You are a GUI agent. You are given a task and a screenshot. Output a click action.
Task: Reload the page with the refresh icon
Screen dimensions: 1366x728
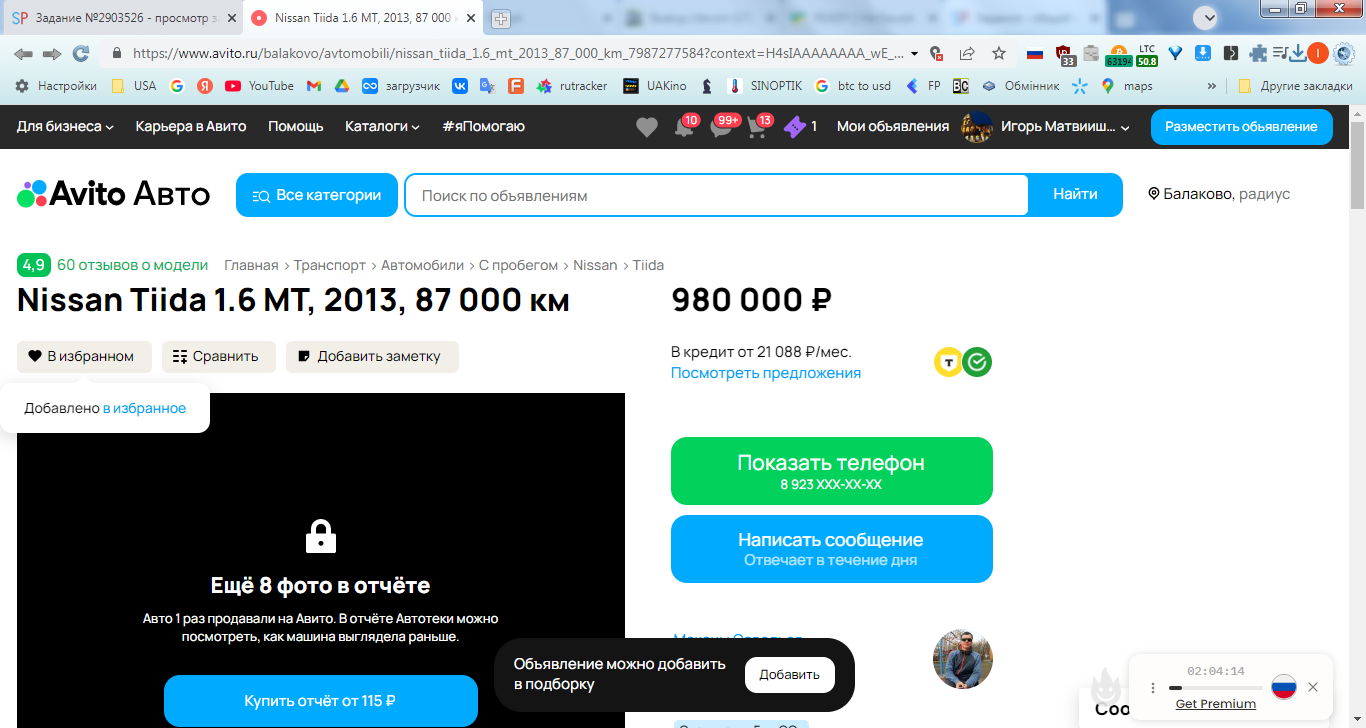coord(81,54)
